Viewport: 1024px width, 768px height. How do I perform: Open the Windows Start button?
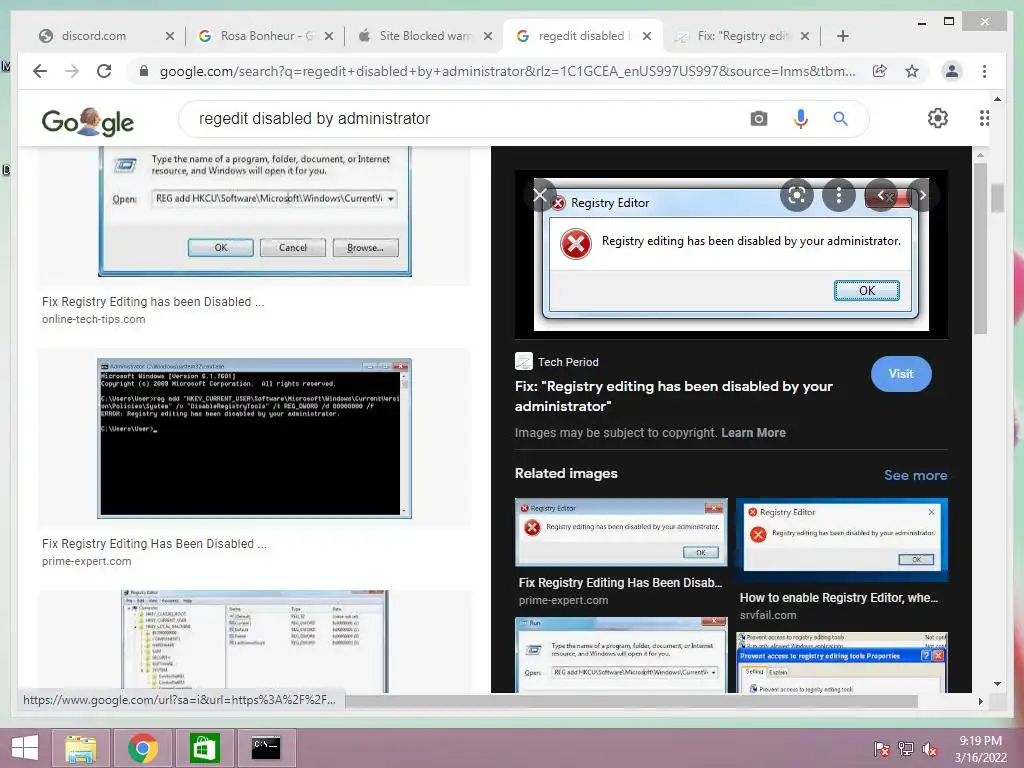pyautogui.click(x=25, y=748)
